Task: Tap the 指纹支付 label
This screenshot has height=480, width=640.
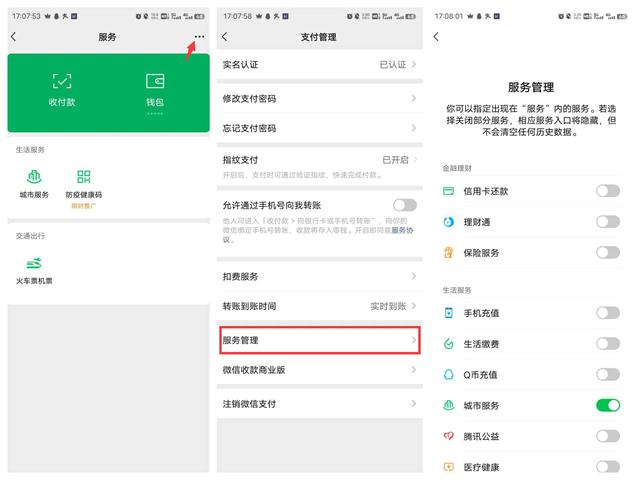Action: 240,160
